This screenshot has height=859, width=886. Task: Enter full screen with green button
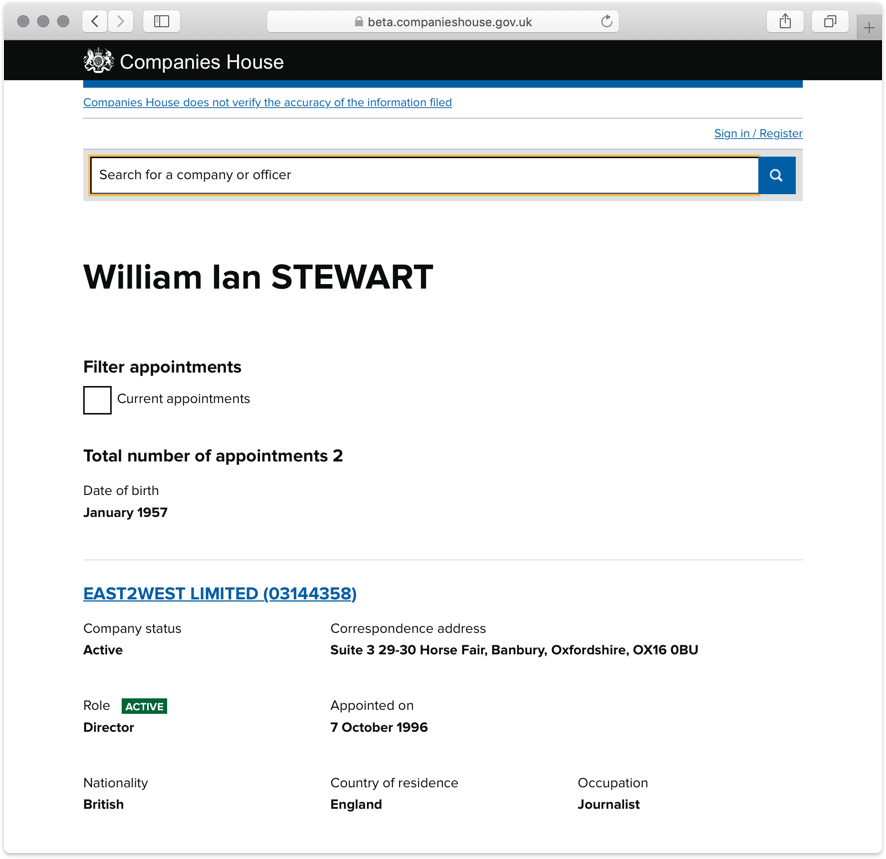coord(63,21)
